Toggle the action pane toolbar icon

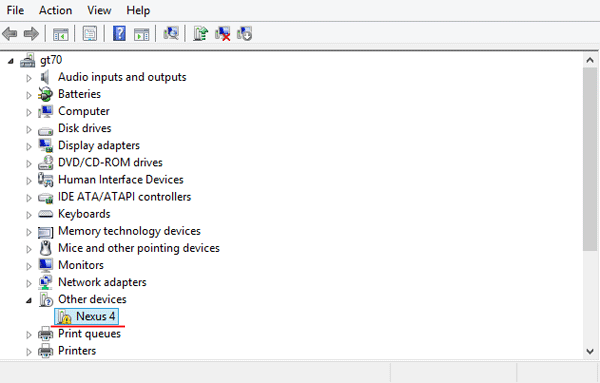pos(142,34)
